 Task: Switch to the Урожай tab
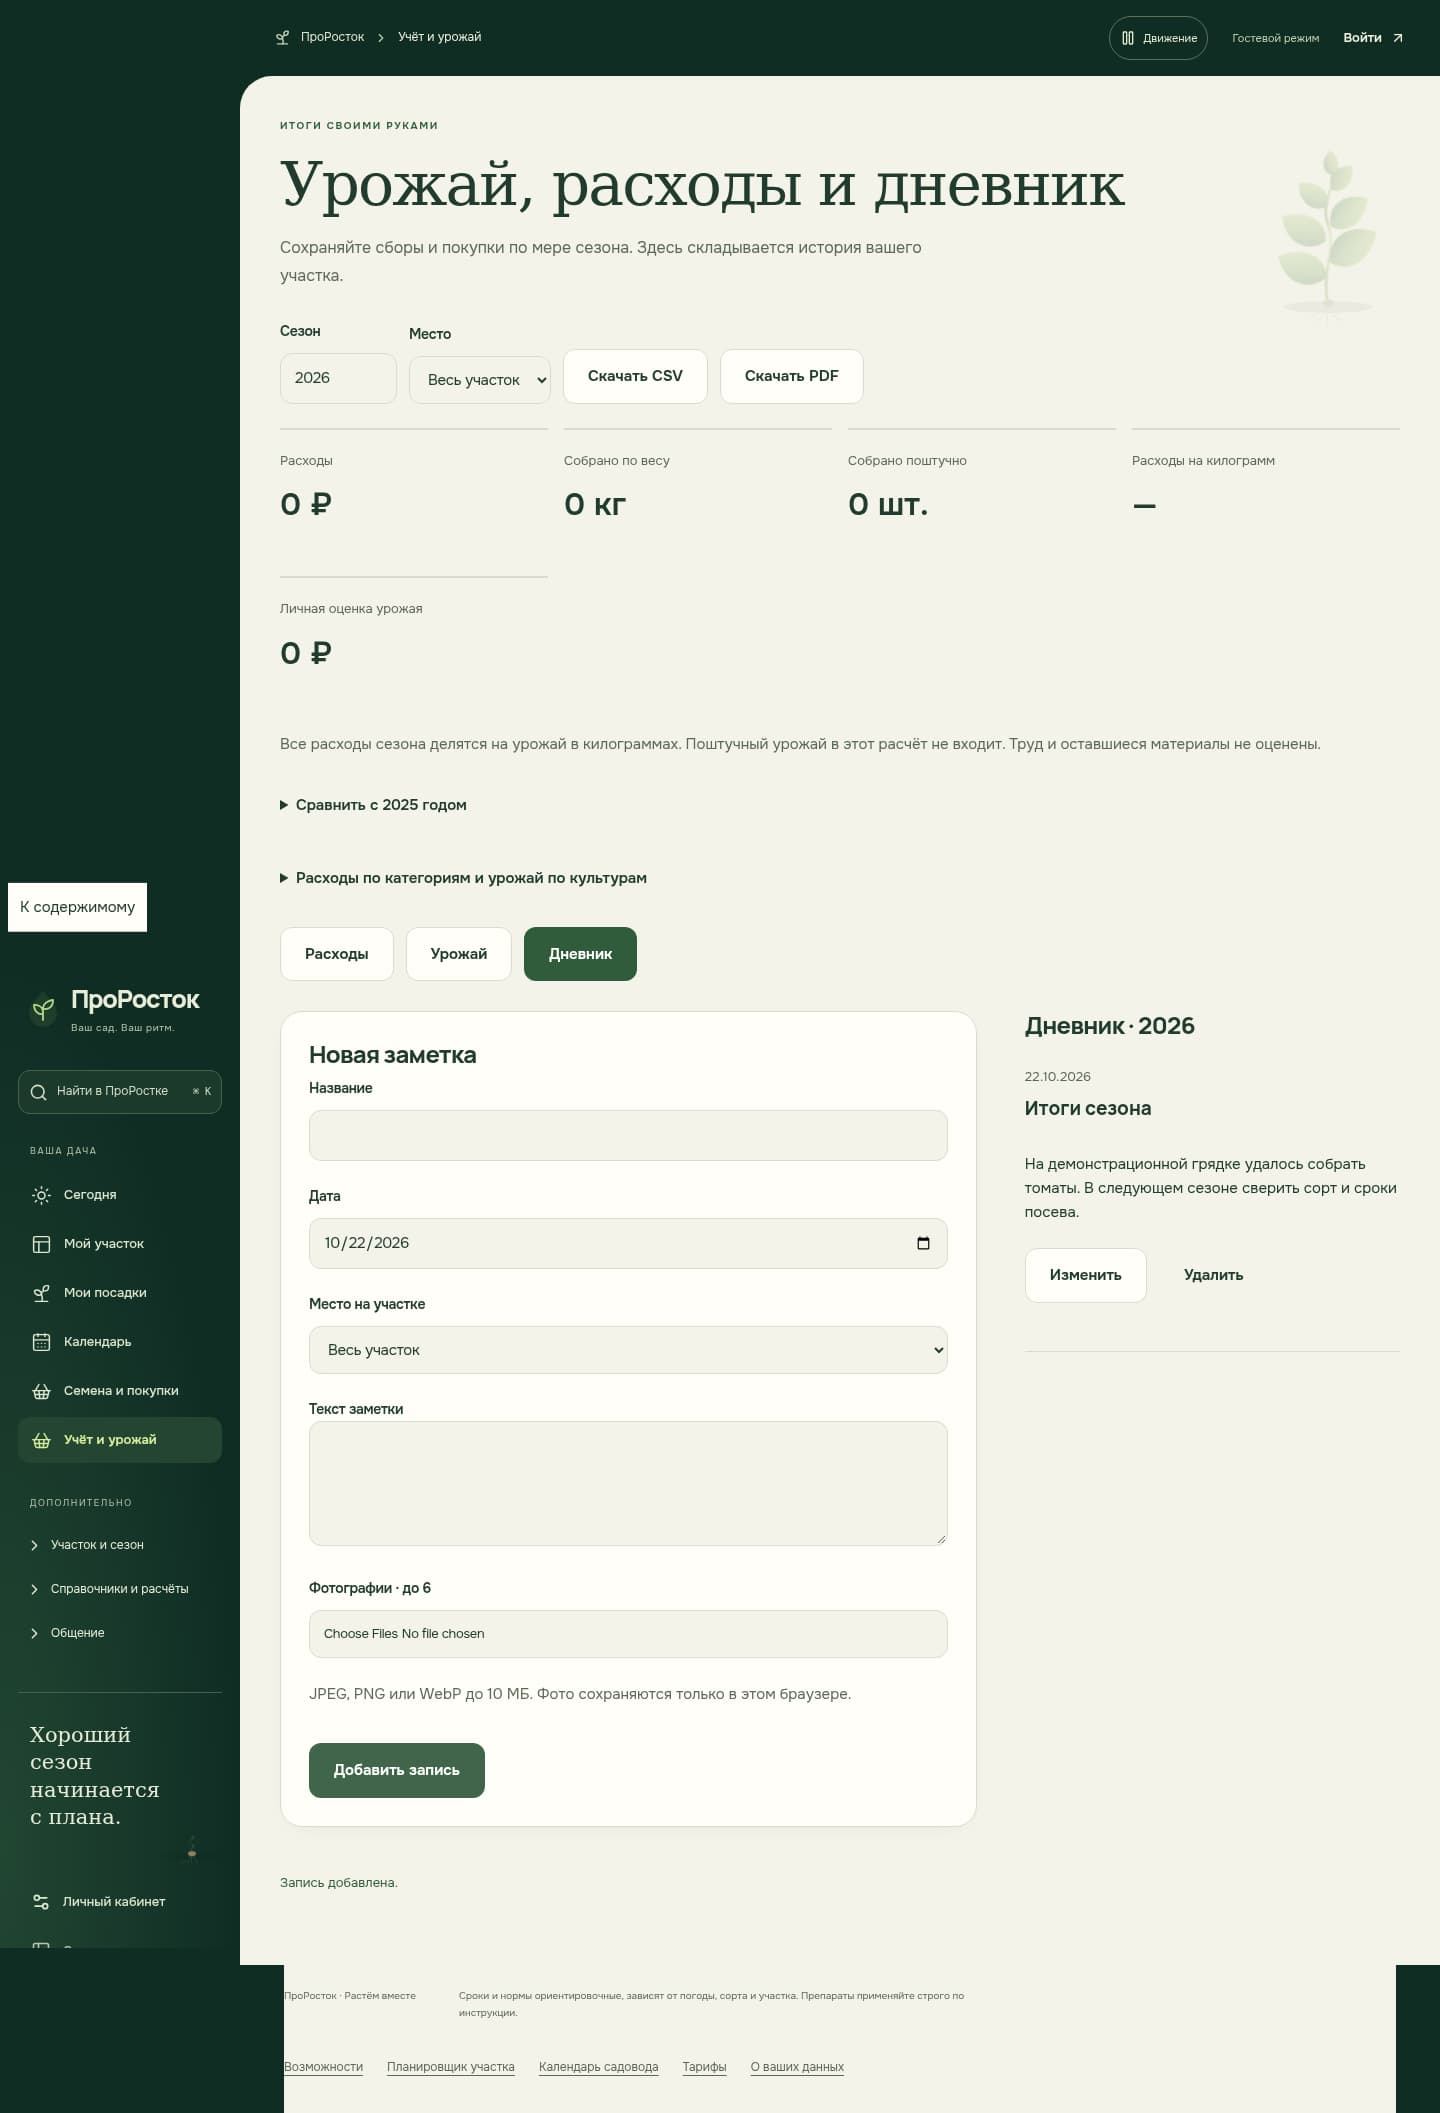459,954
